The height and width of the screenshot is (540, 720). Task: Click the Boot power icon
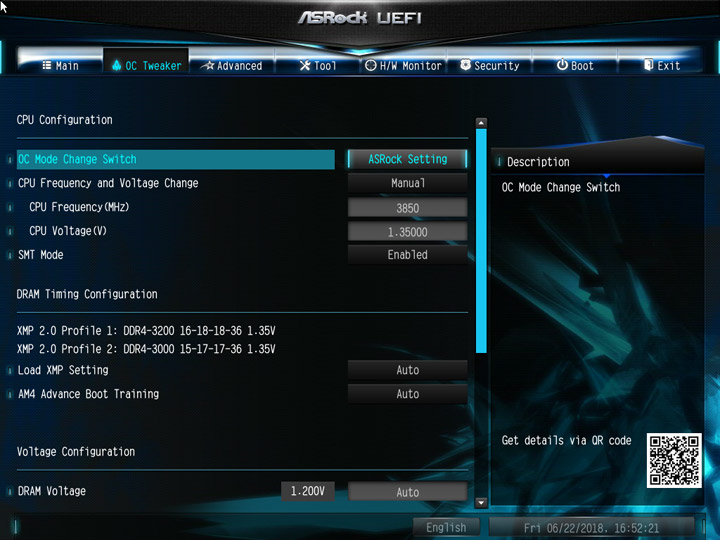tap(562, 65)
